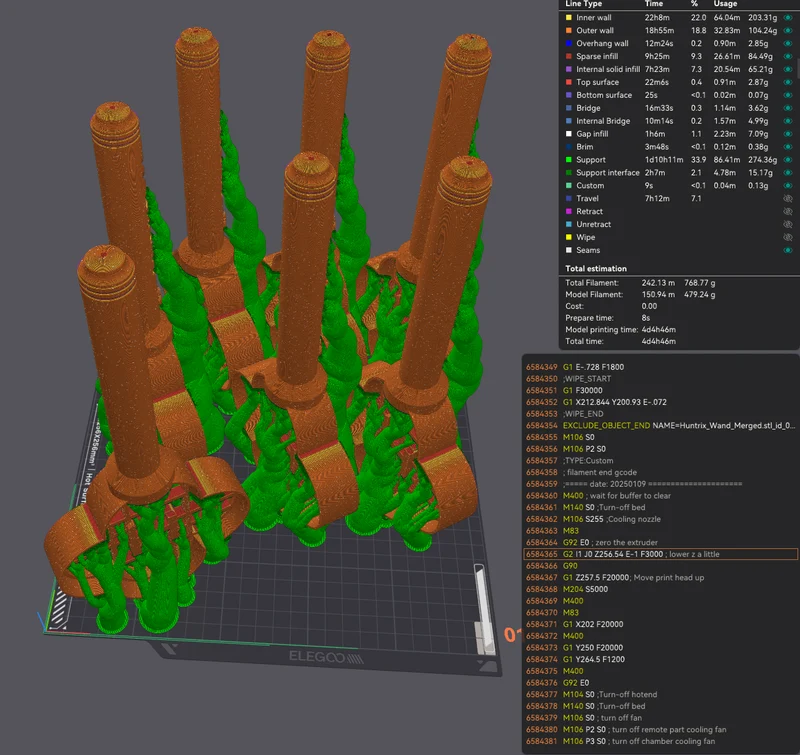
Task: Show Unretract points eye icon
Action: click(788, 224)
